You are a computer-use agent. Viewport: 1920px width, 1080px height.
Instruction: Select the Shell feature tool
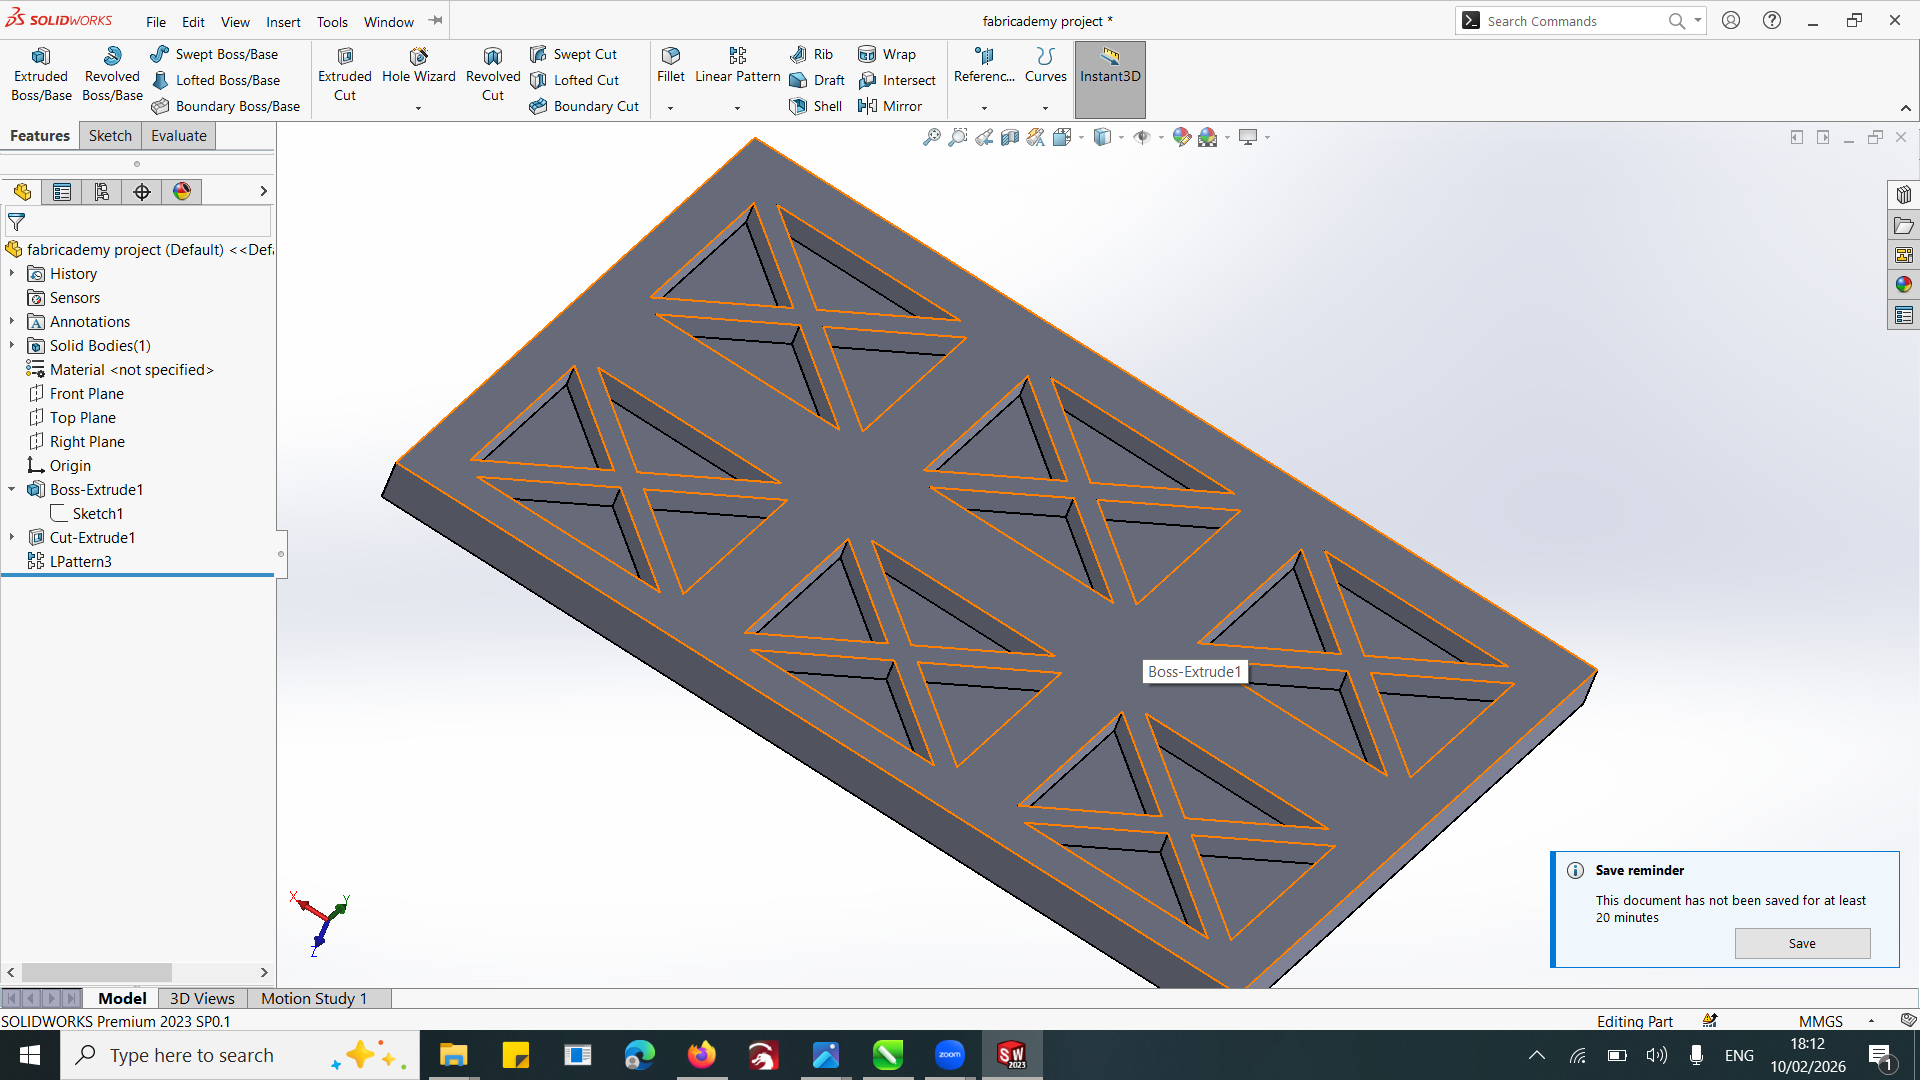pyautogui.click(x=816, y=106)
